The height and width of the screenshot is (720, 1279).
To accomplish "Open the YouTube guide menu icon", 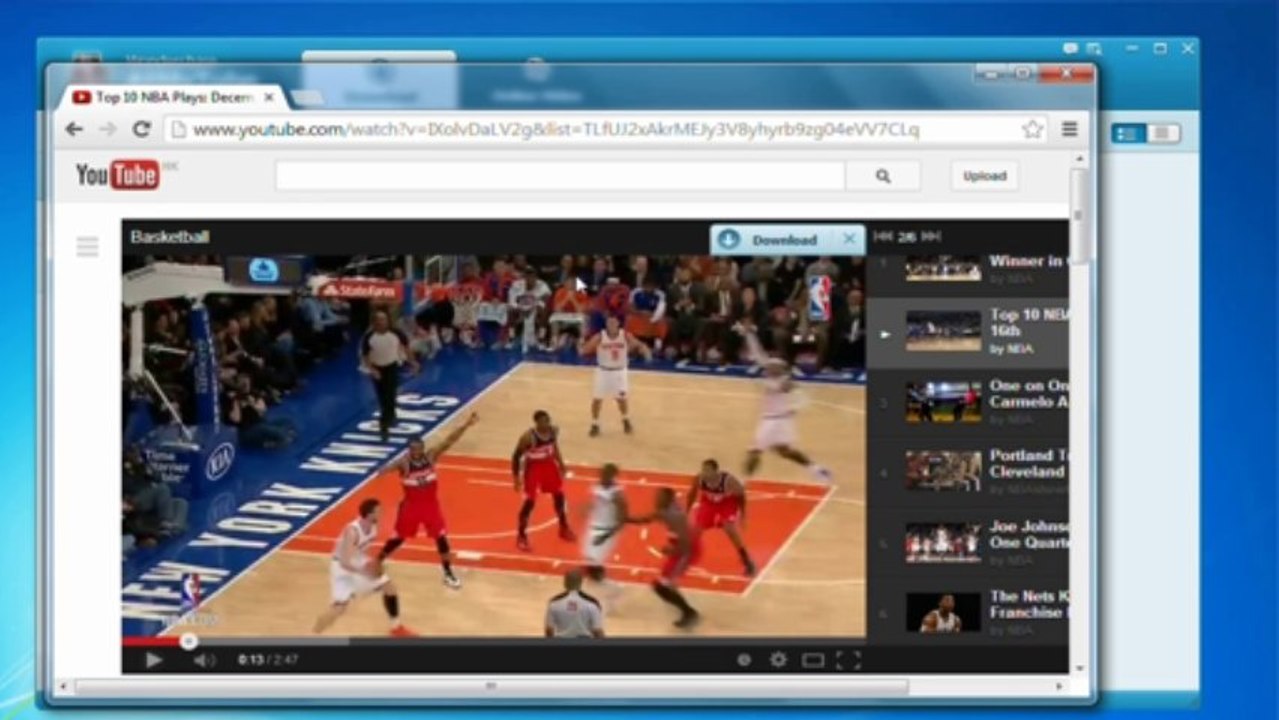I will coord(88,247).
